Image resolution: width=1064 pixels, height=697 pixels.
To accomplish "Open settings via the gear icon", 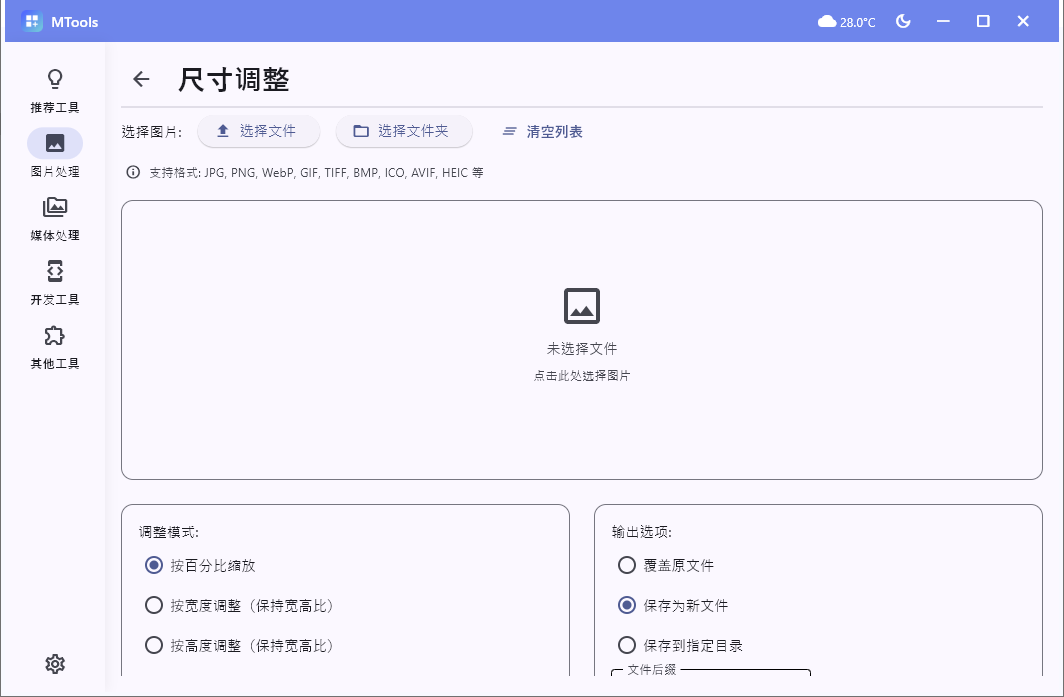I will [55, 664].
